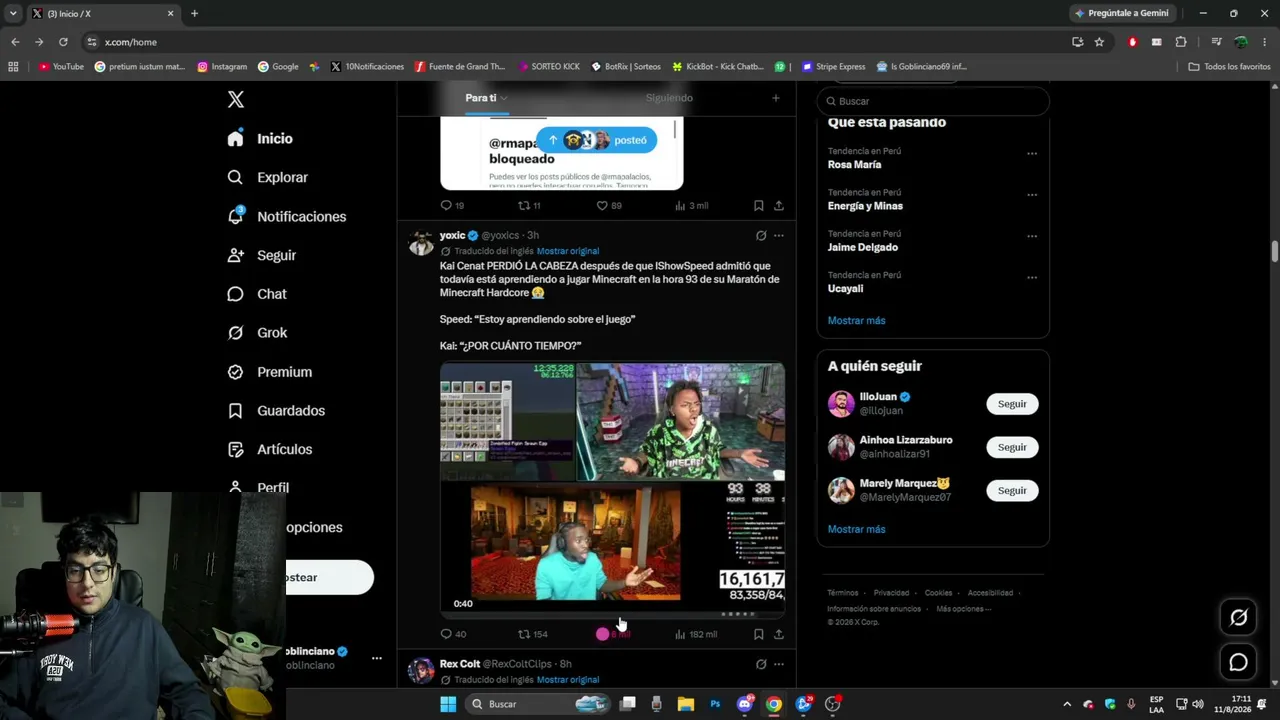Like yoxic's Kai Cenat post

pos(613,634)
